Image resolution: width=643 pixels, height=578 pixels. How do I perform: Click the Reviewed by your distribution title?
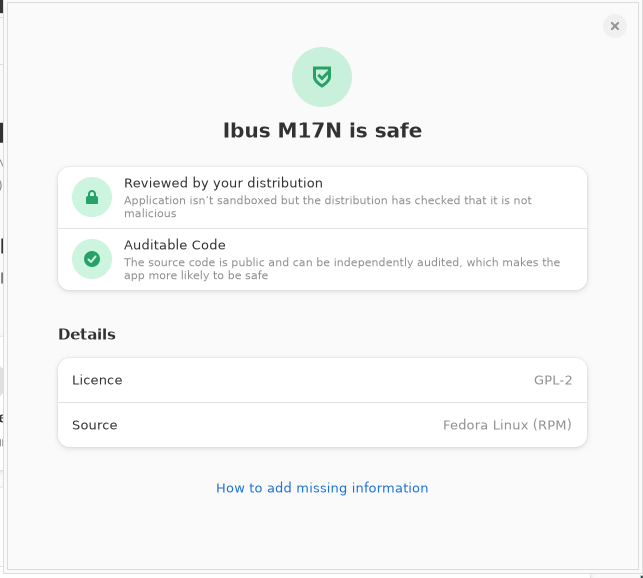(223, 183)
